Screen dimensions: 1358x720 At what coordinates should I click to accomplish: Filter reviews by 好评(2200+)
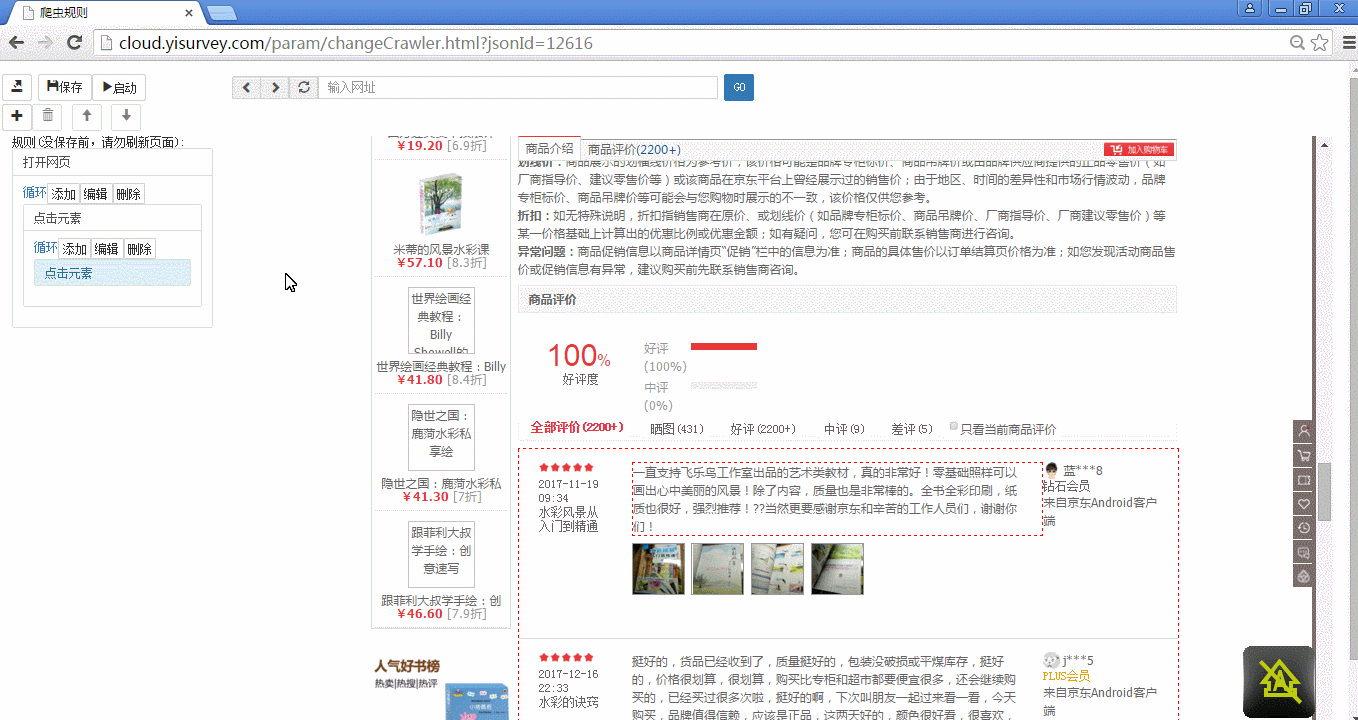pos(763,429)
